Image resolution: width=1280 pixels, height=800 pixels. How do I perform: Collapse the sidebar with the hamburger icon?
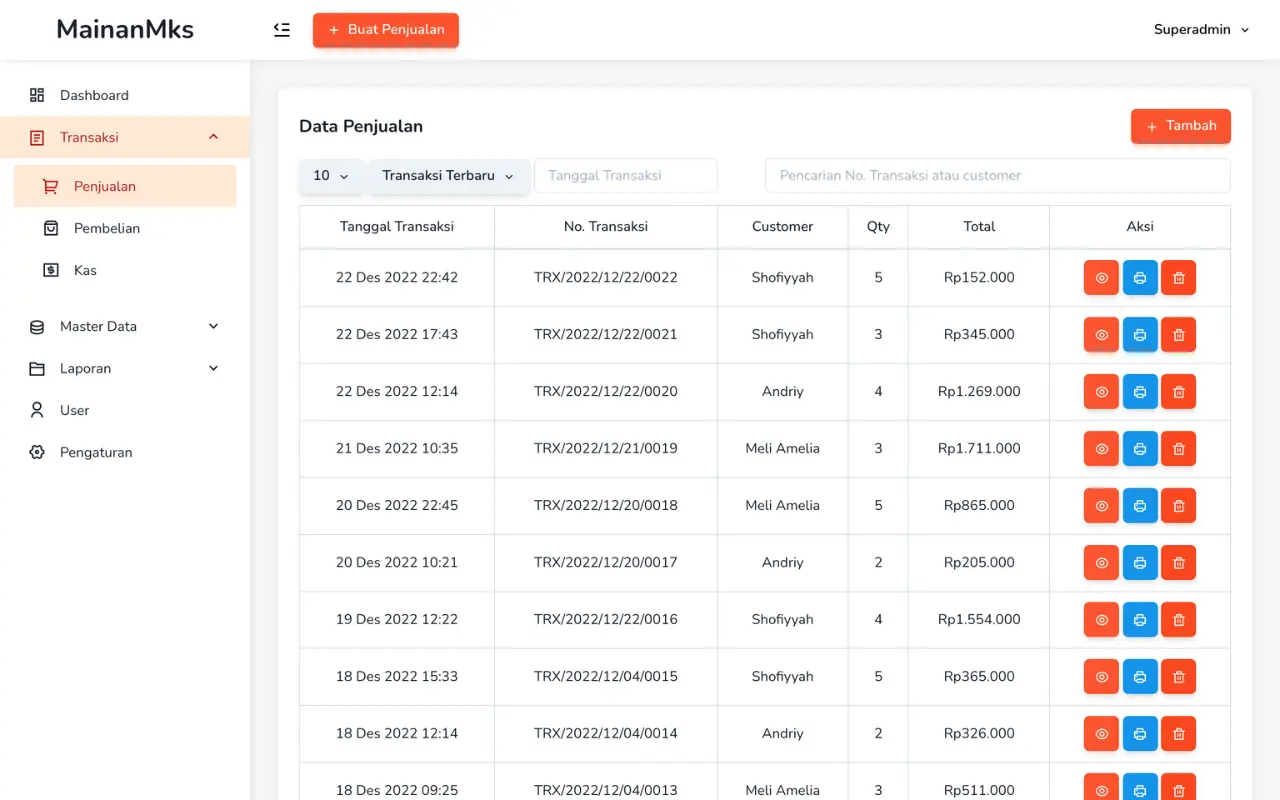282,30
